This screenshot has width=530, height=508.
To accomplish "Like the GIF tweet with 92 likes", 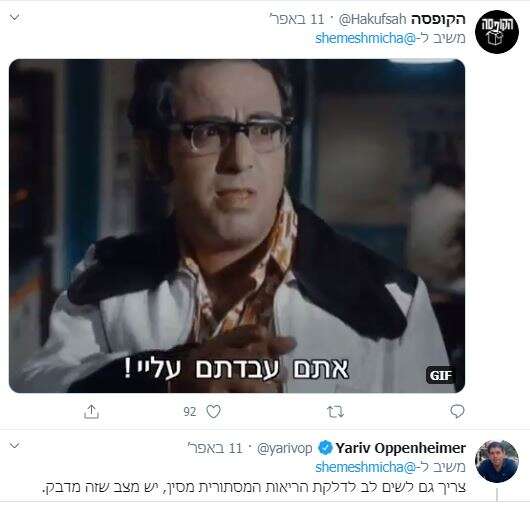I will [213, 411].
